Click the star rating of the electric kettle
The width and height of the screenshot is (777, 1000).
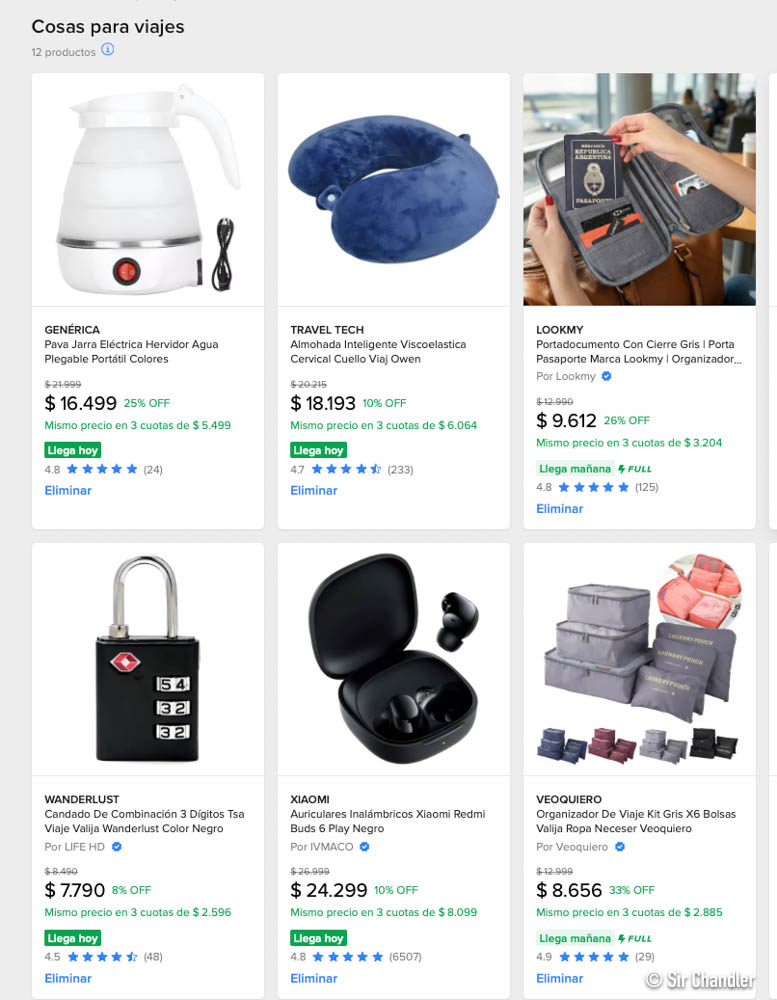coord(102,469)
